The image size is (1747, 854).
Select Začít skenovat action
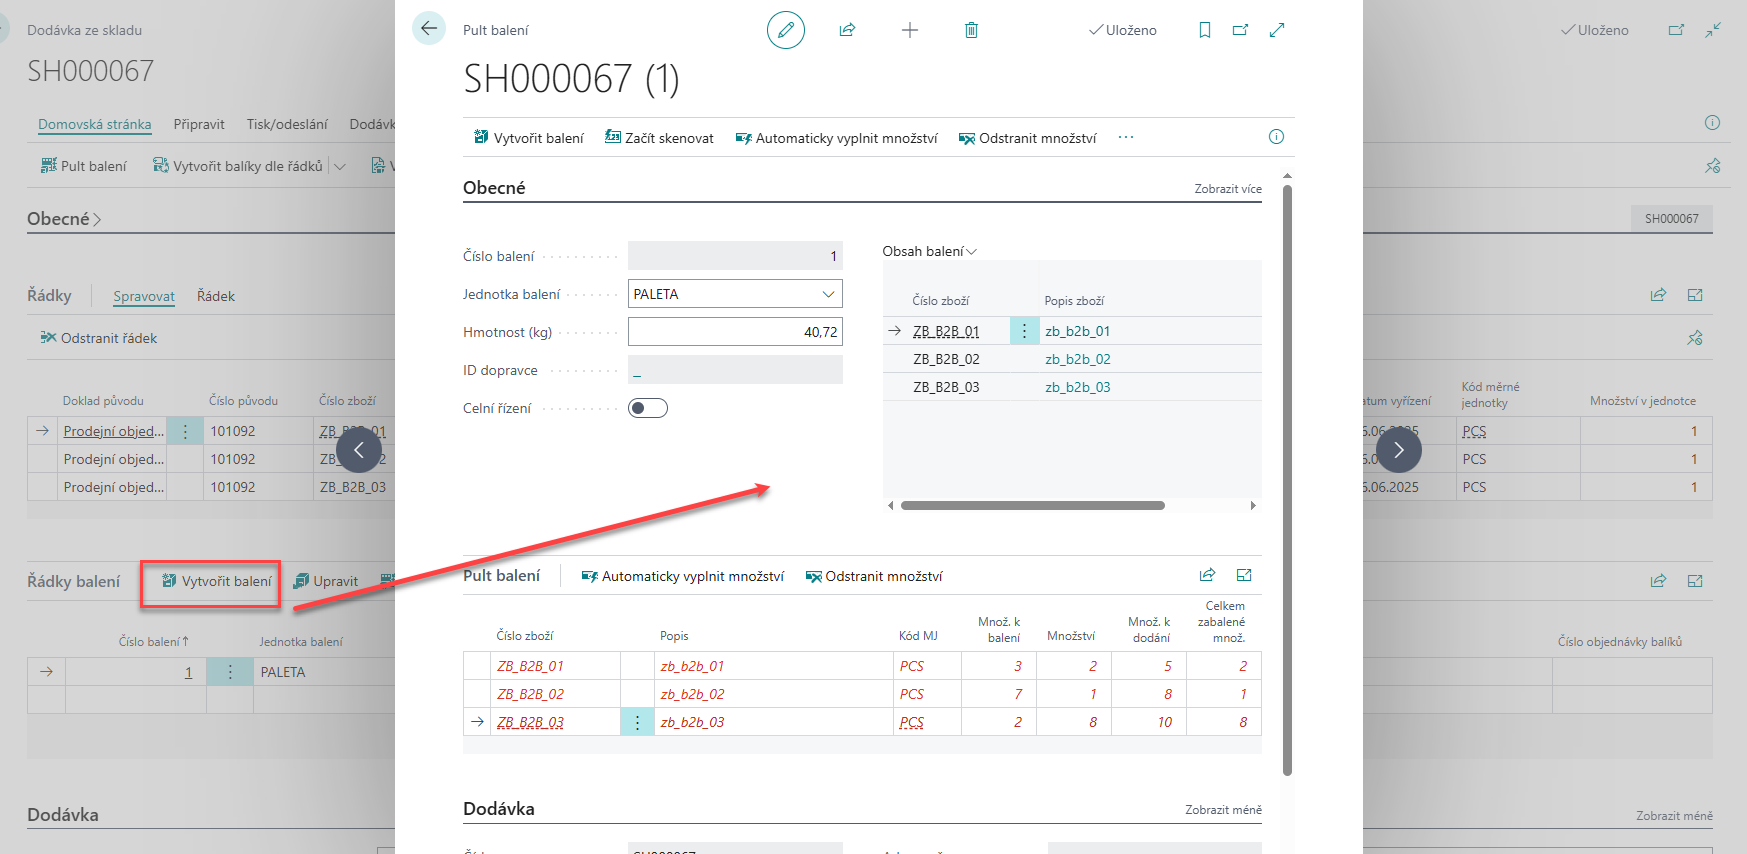click(x=659, y=138)
